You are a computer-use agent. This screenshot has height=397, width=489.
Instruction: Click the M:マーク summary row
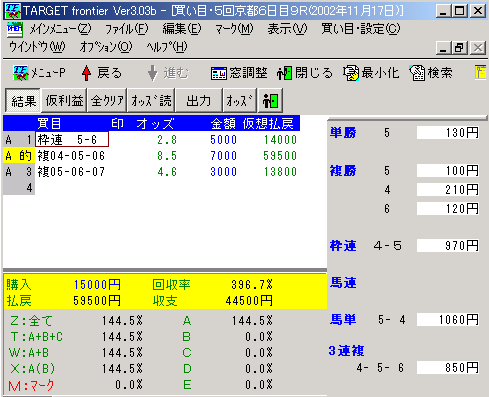[x=76, y=385]
